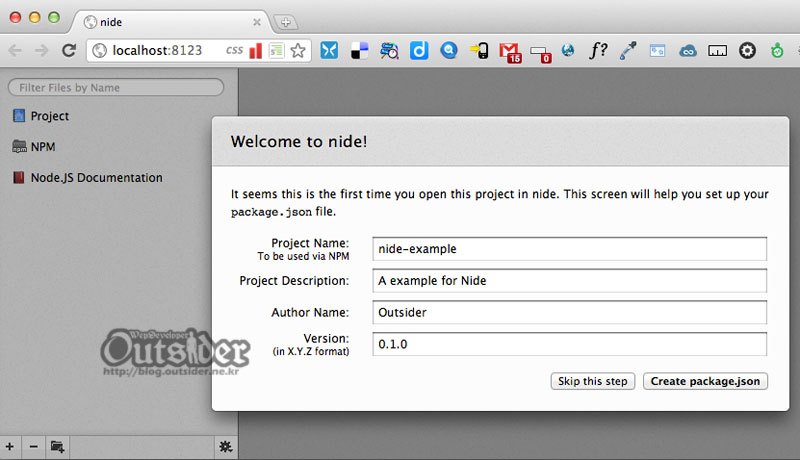Screen dimensions: 800x460
Task: Bookmark this page with the star icon
Action: [298, 50]
